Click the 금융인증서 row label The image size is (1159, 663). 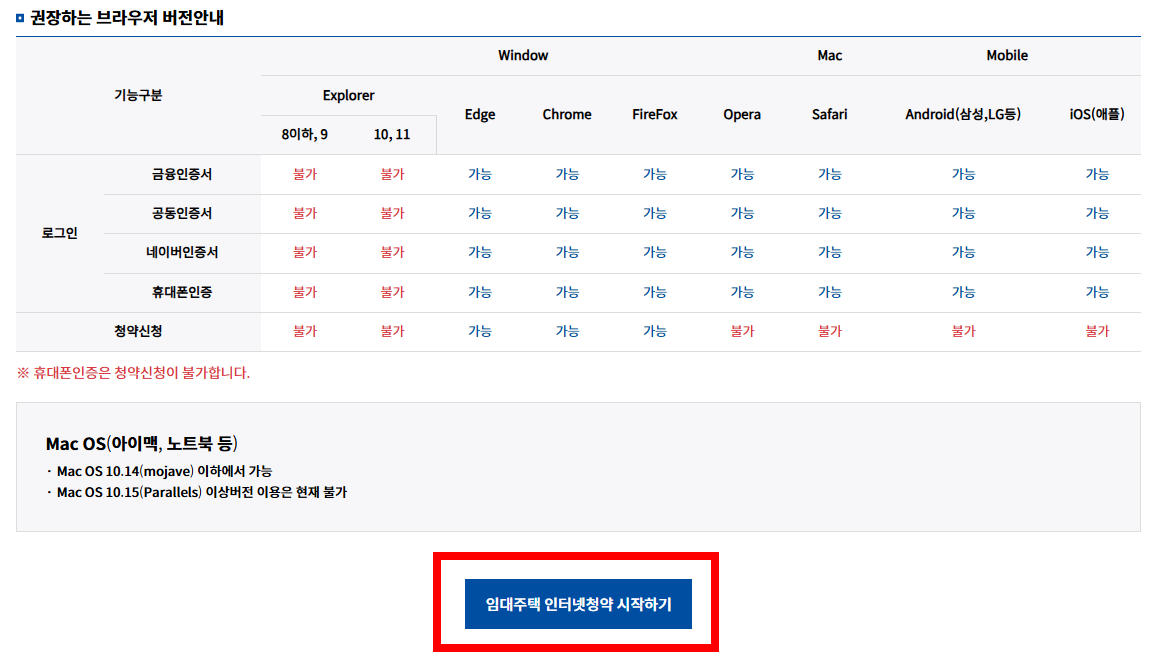click(183, 174)
